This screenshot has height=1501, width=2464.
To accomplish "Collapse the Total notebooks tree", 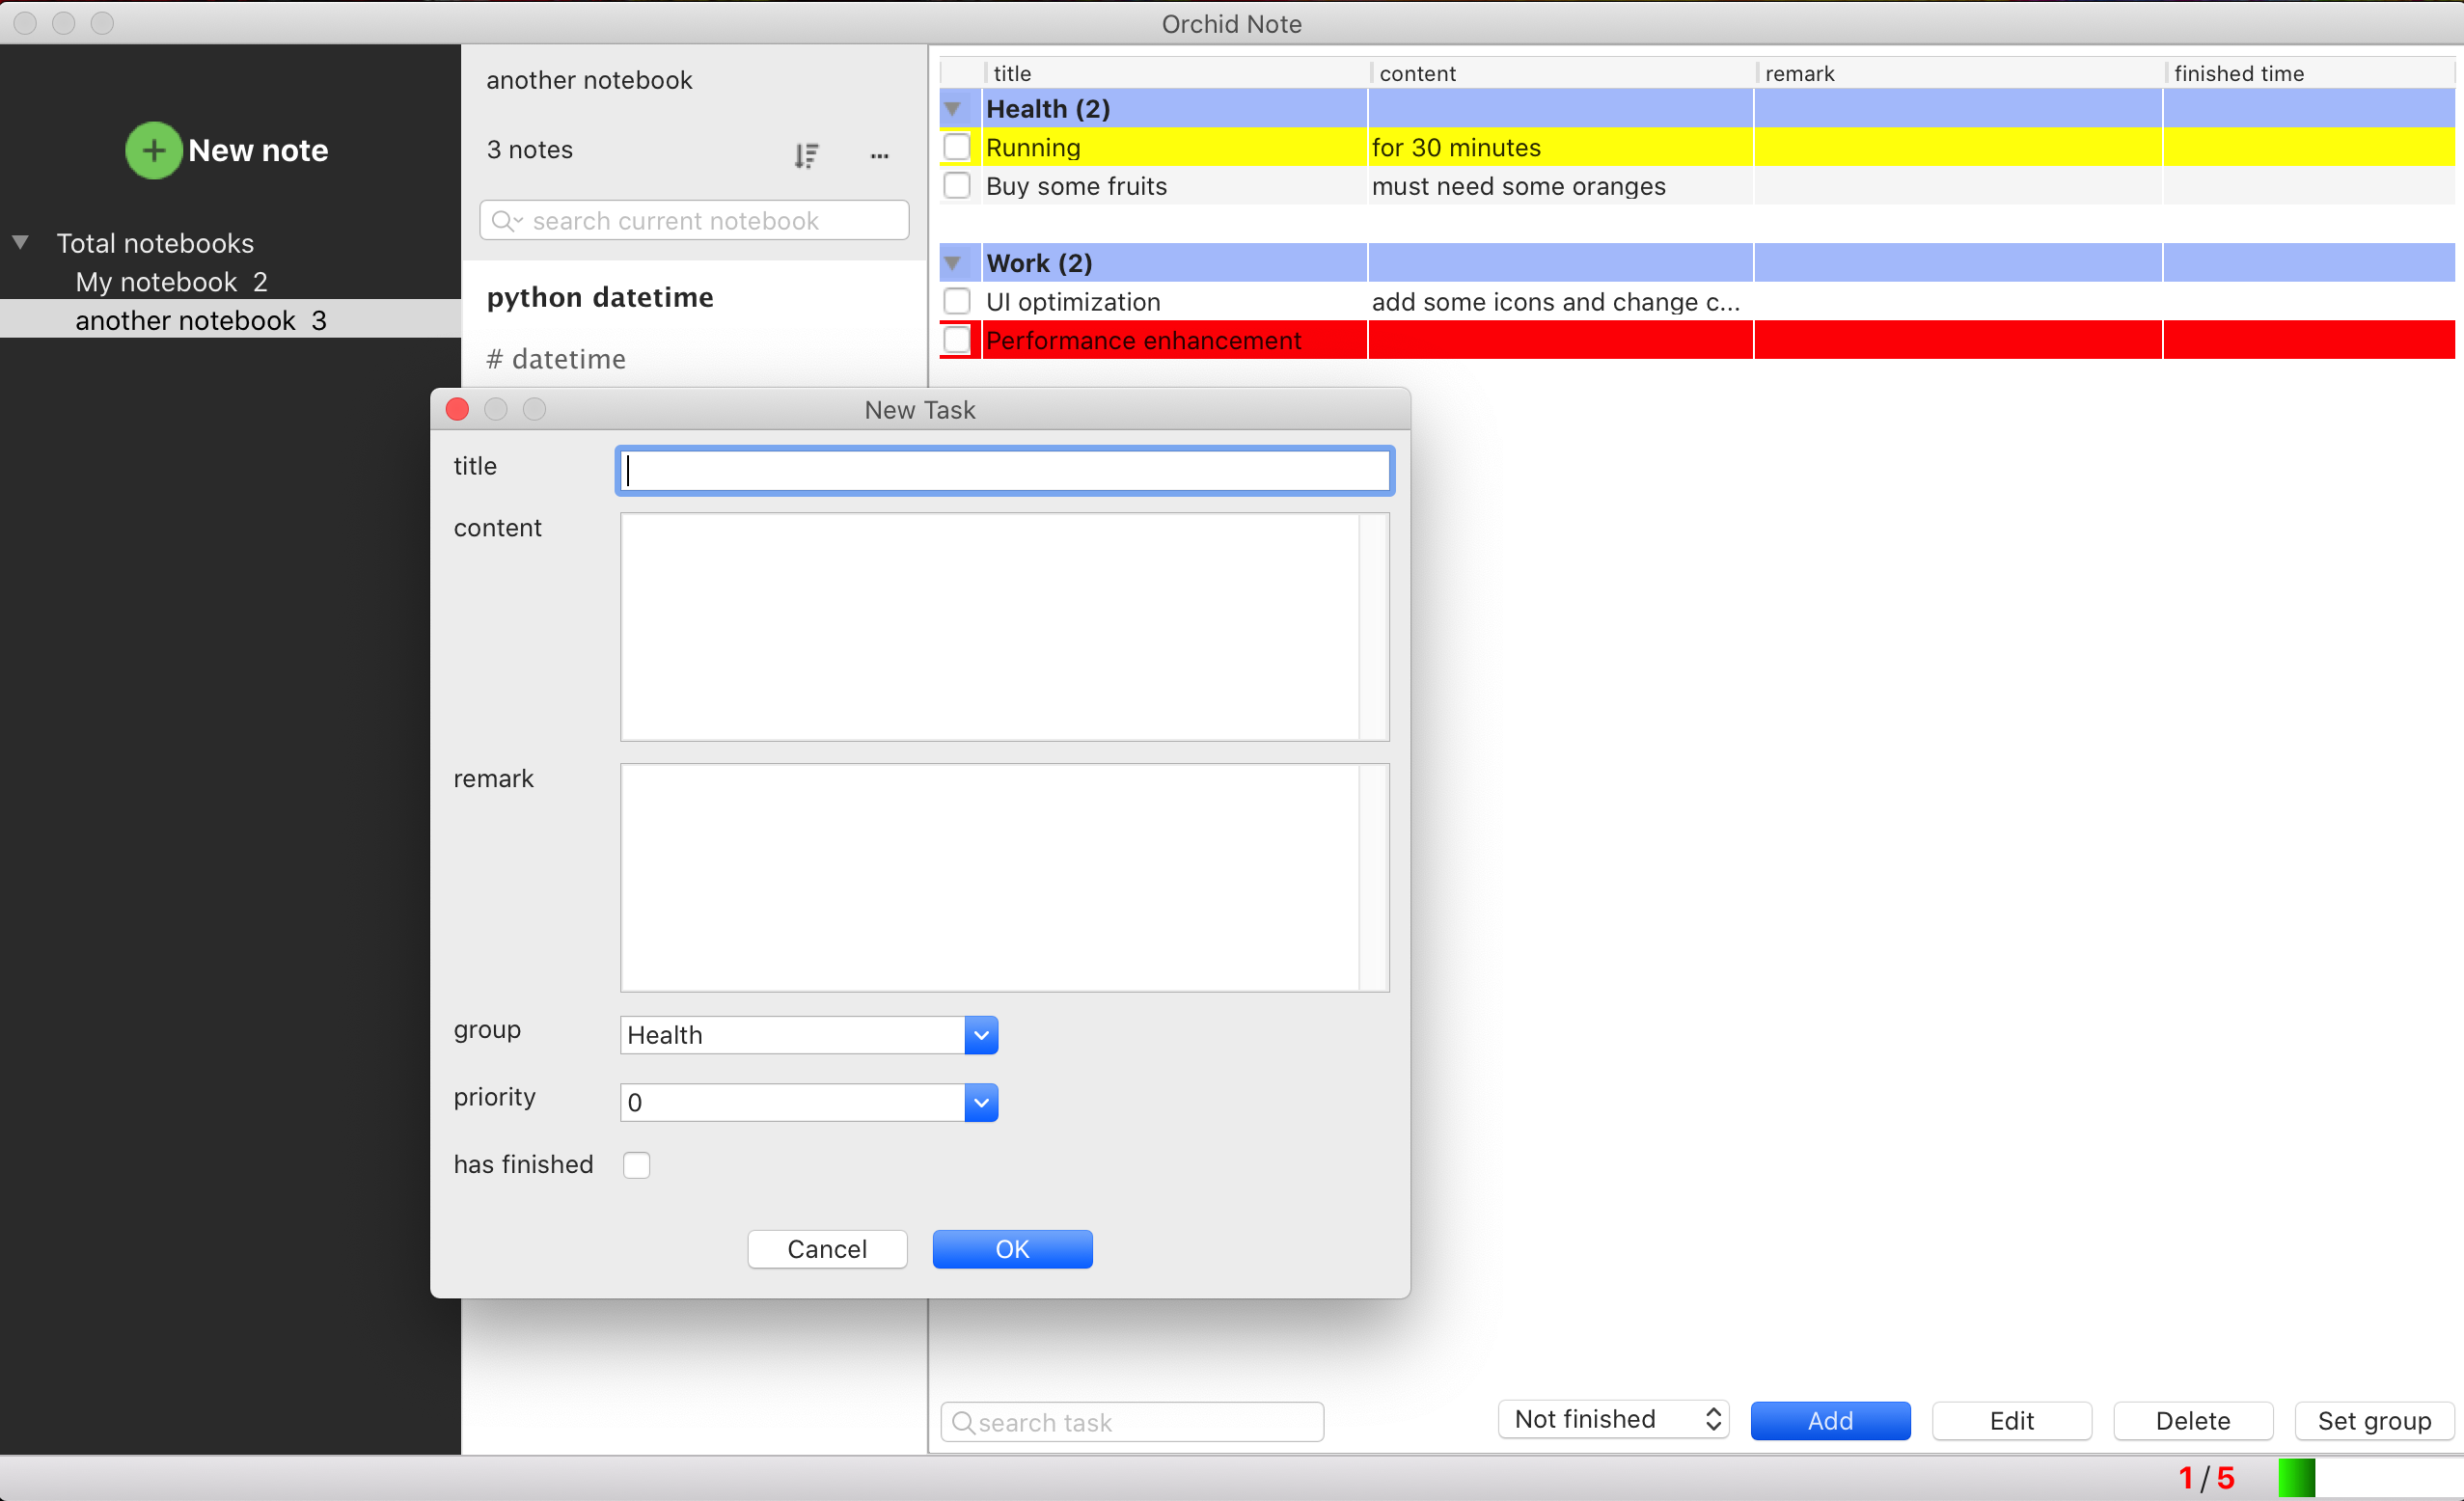I will (x=20, y=242).
